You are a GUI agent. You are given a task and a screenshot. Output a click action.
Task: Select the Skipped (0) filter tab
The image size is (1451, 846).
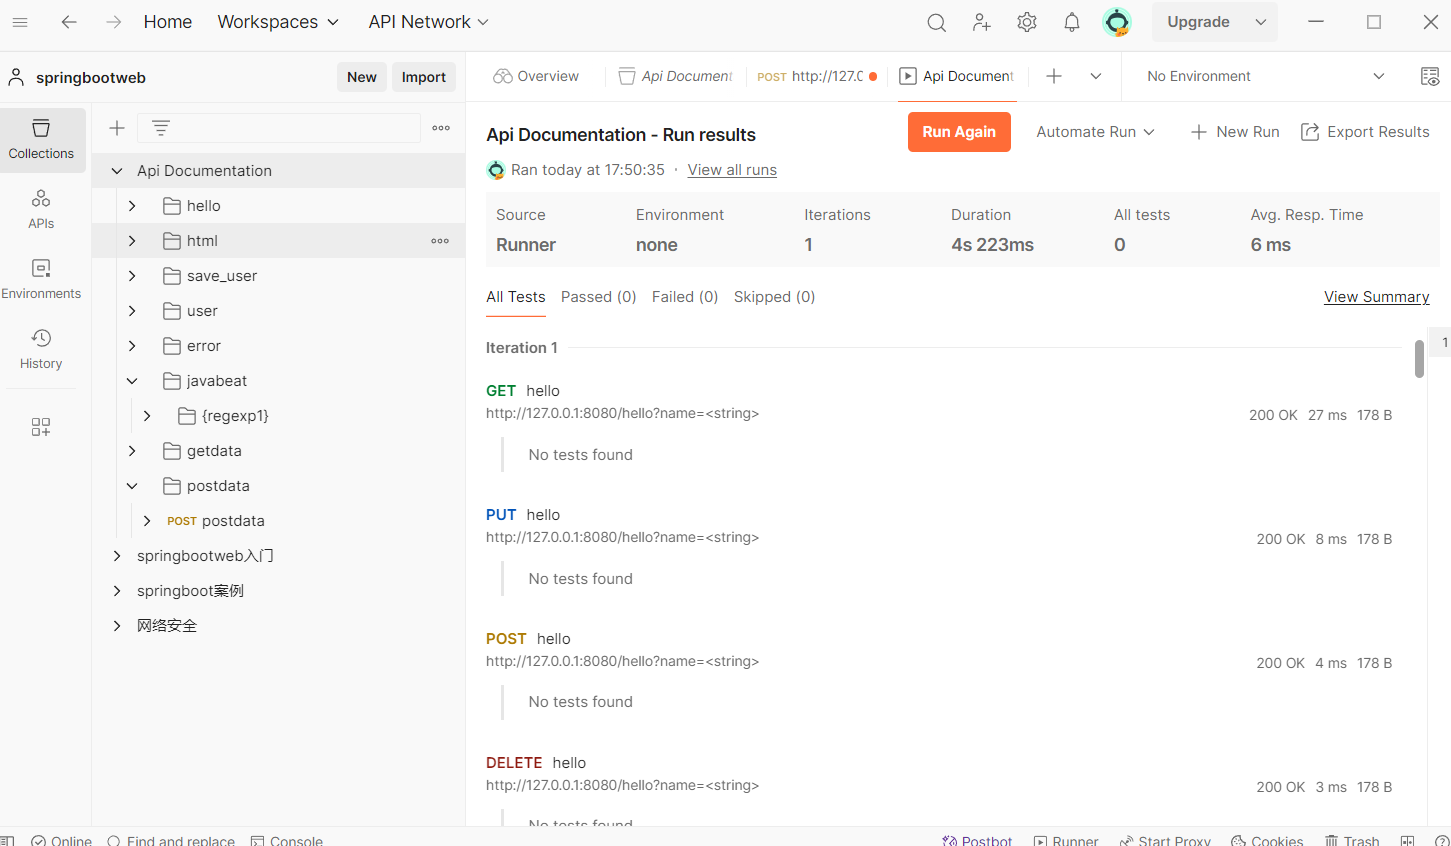point(775,297)
